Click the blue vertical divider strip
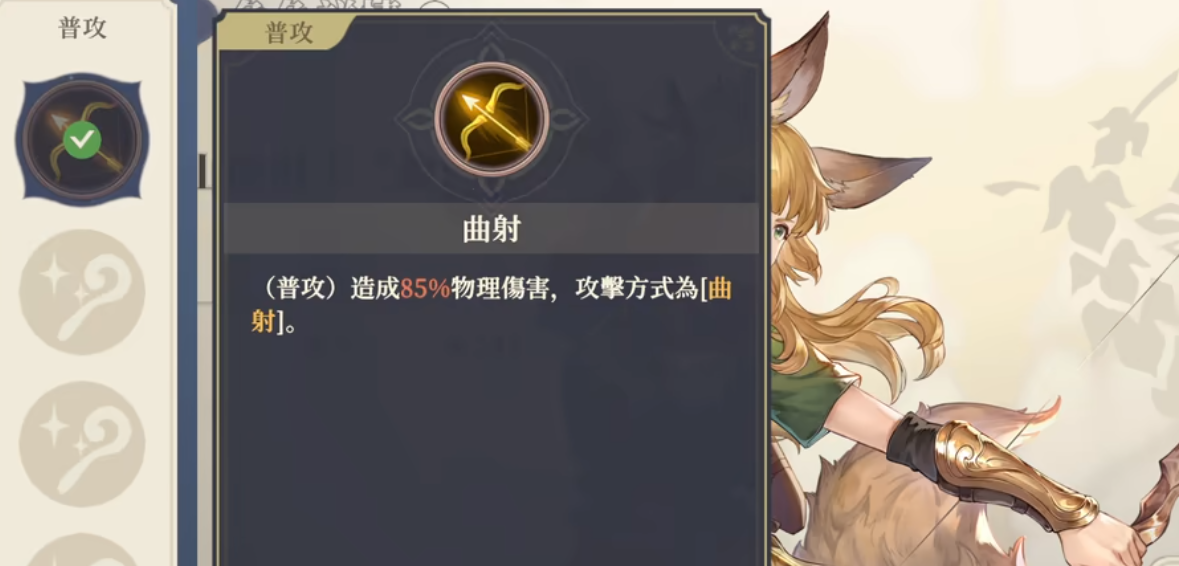This screenshot has height=566, width=1179. 187,283
